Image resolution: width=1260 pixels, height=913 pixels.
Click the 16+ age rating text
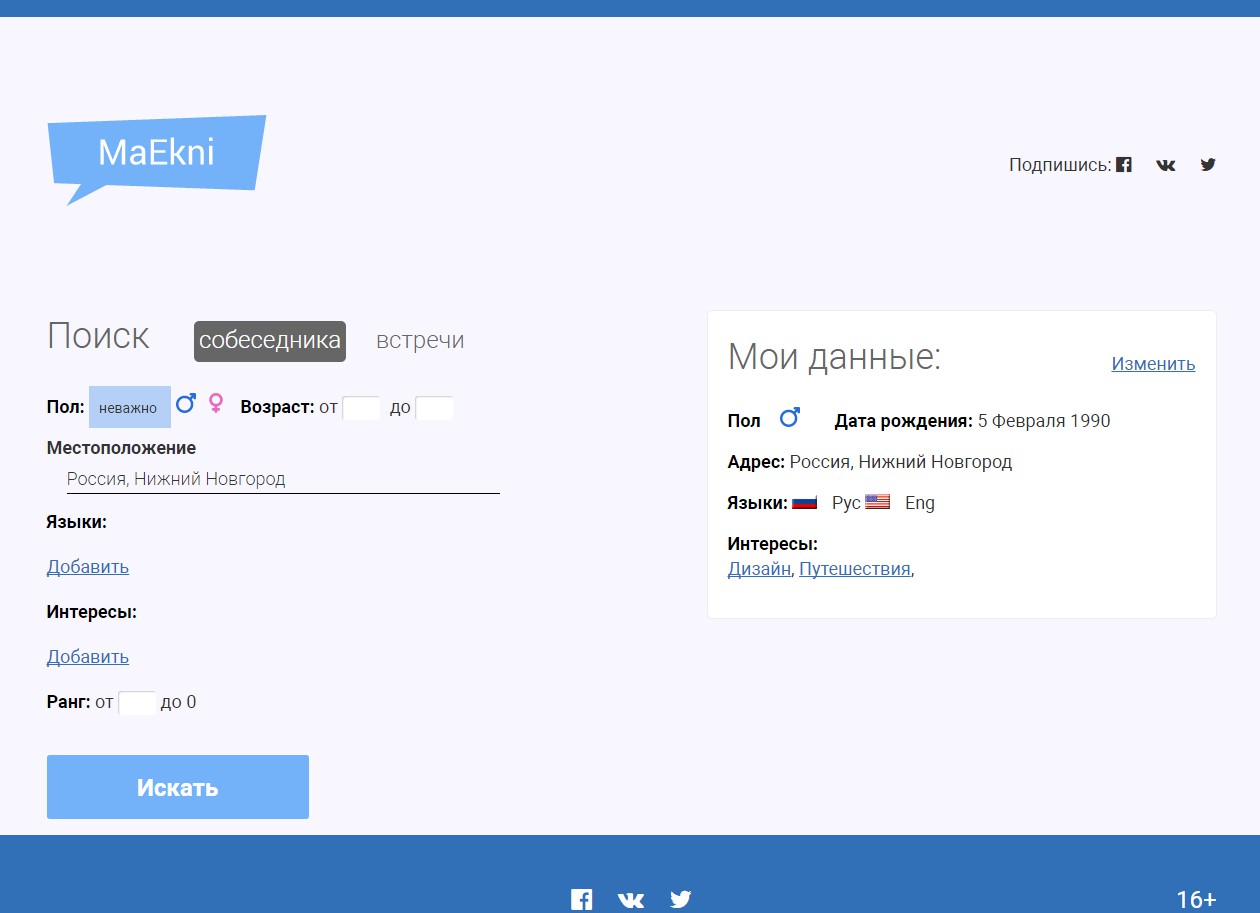pyautogui.click(x=1196, y=900)
